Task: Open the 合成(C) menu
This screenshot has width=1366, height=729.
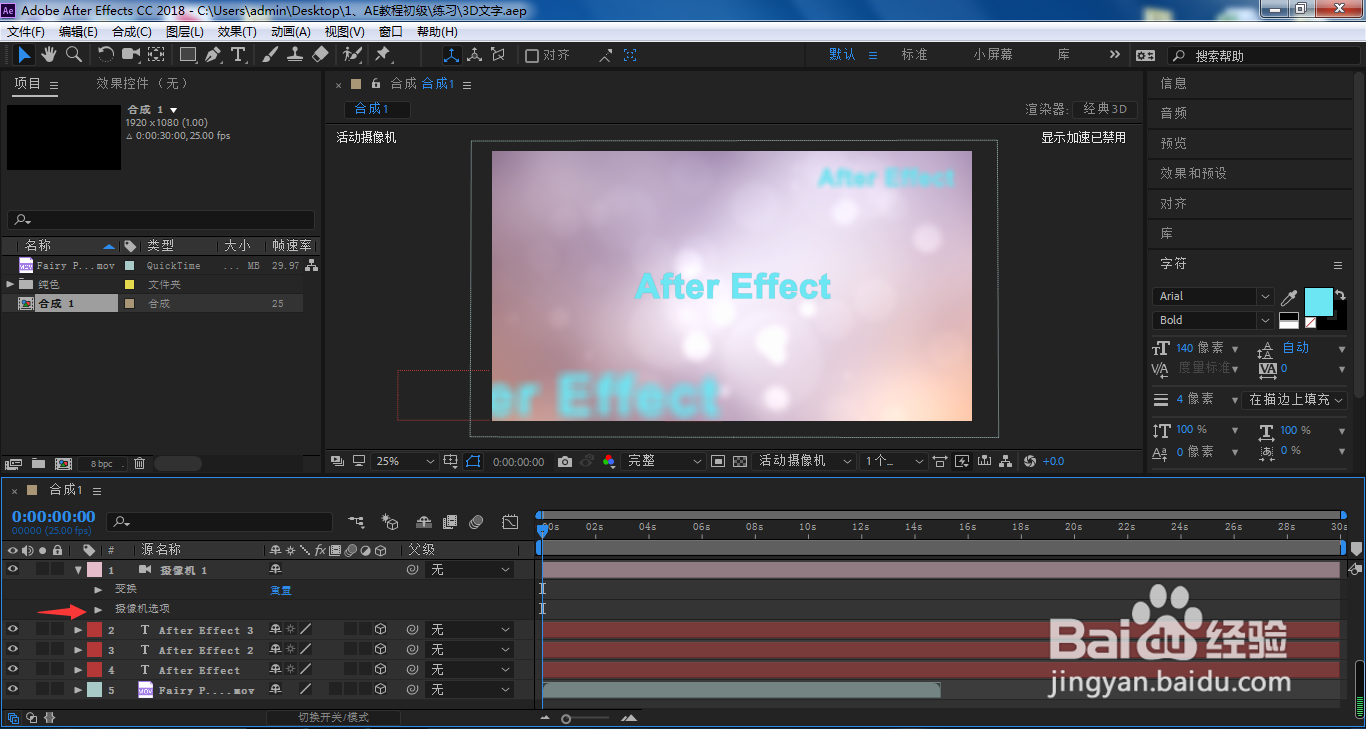Action: 132,31
